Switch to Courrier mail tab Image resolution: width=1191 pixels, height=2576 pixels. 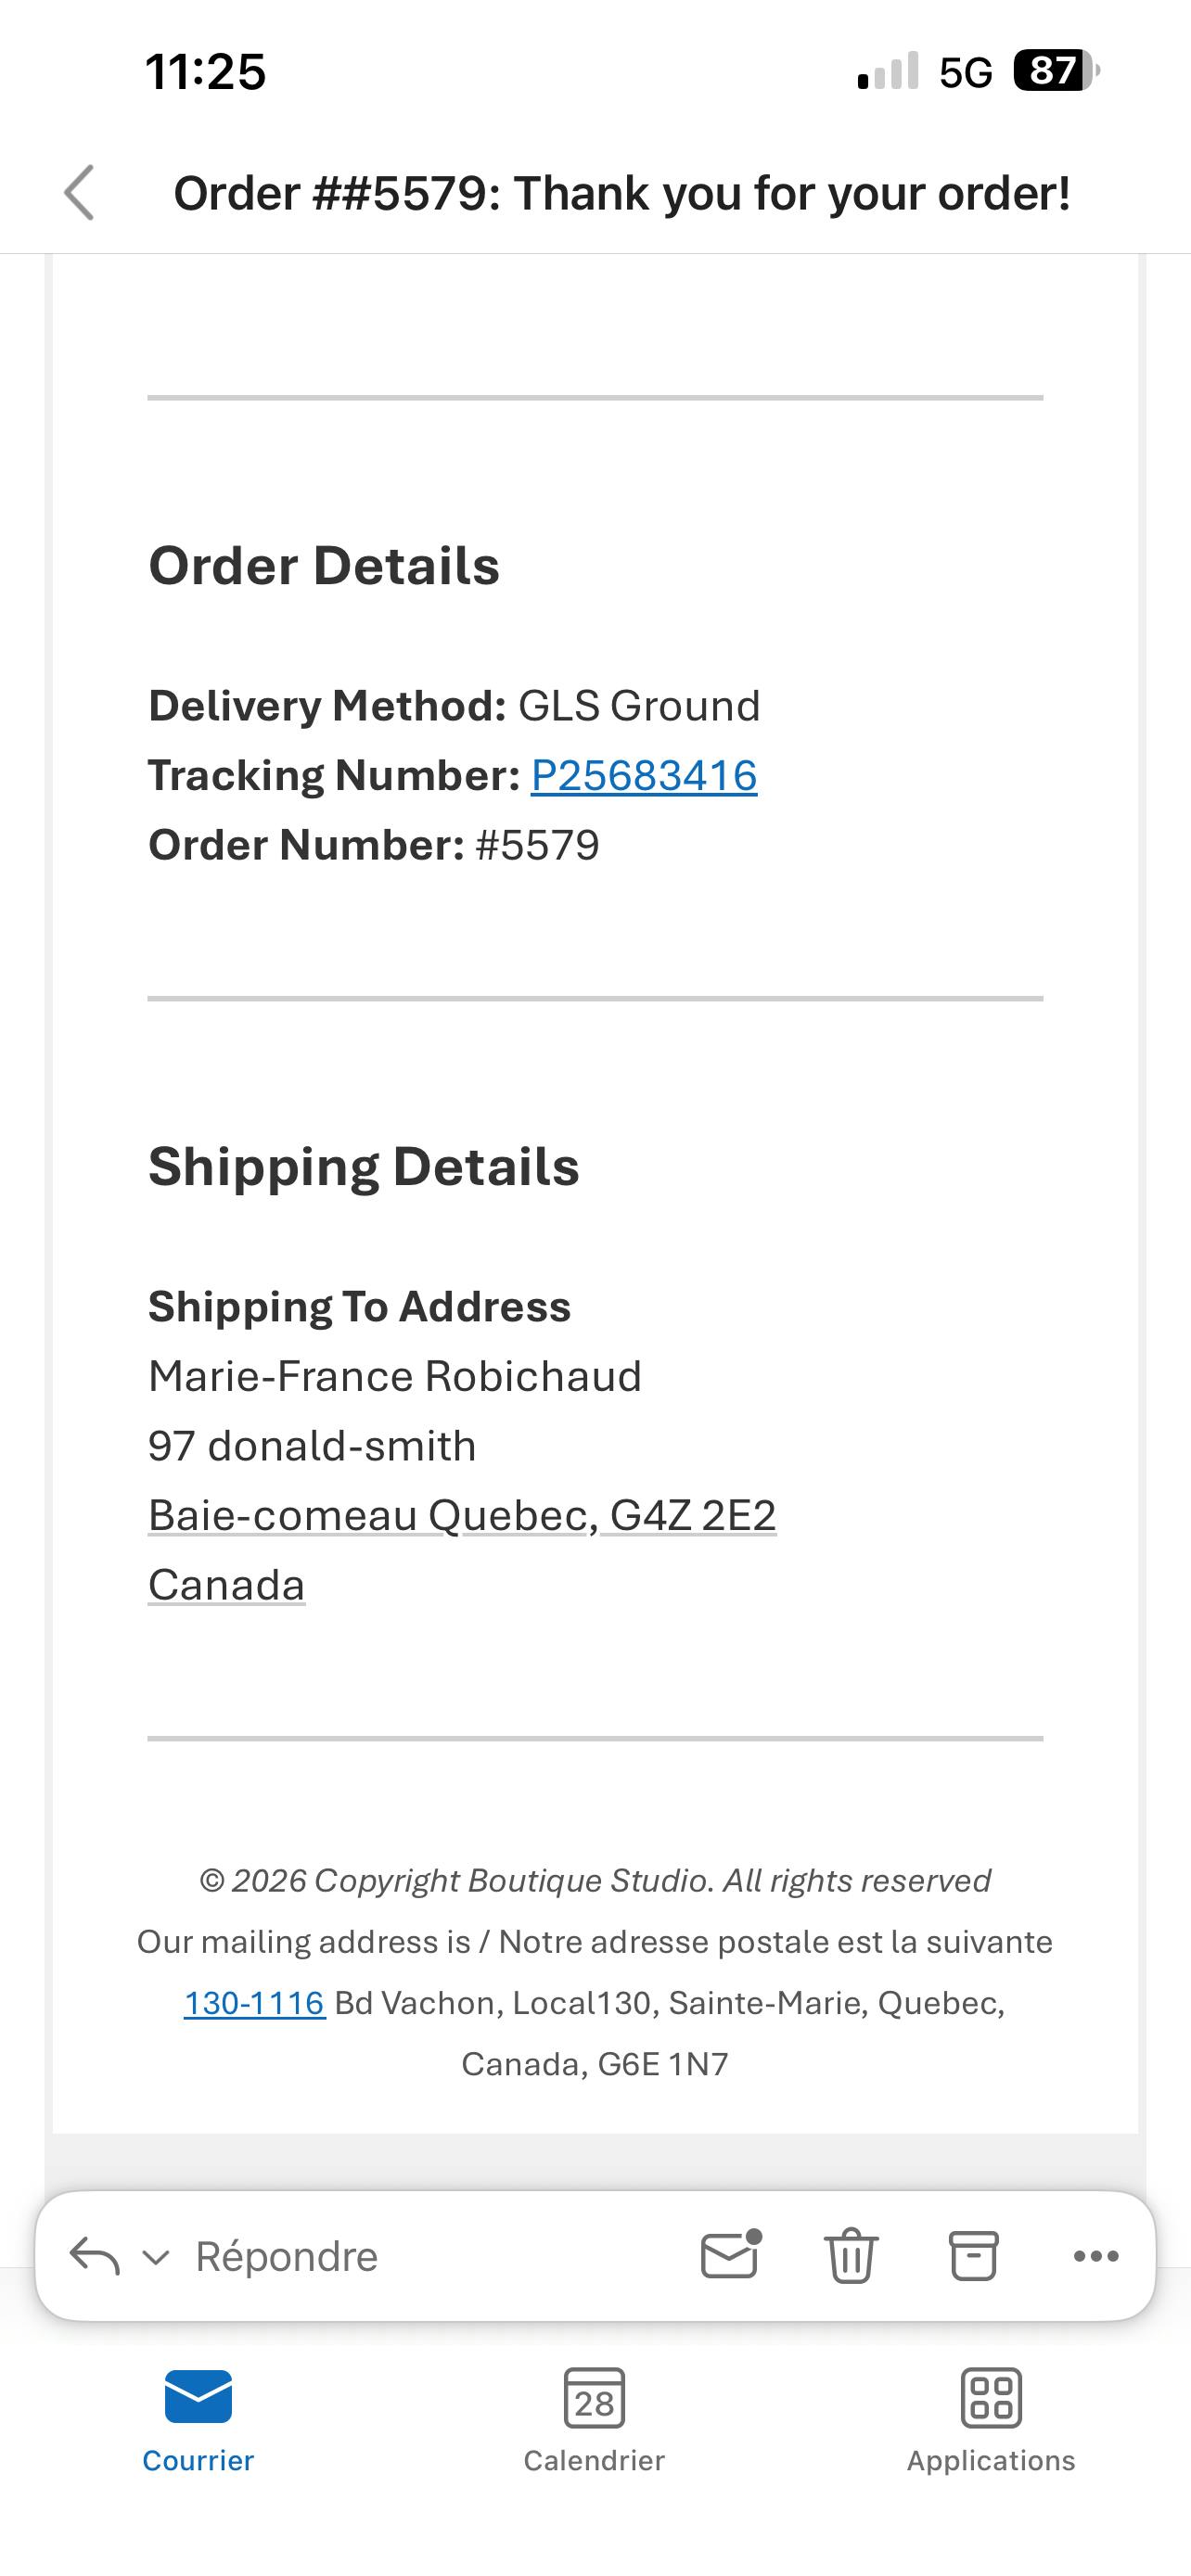(x=198, y=2420)
